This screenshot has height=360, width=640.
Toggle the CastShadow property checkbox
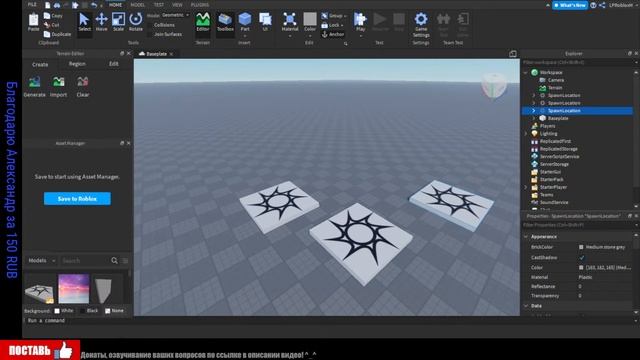click(x=582, y=258)
